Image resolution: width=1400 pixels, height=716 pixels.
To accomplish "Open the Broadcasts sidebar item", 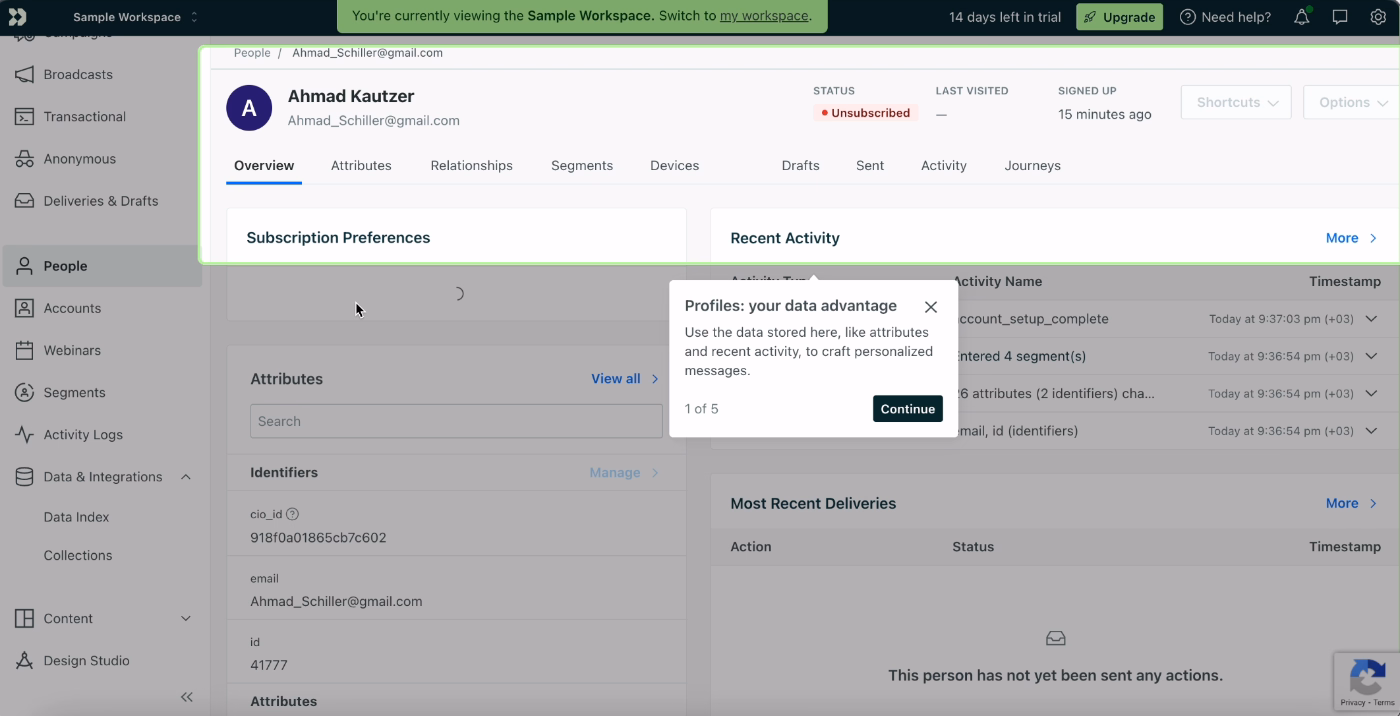I will click(x=100, y=75).
